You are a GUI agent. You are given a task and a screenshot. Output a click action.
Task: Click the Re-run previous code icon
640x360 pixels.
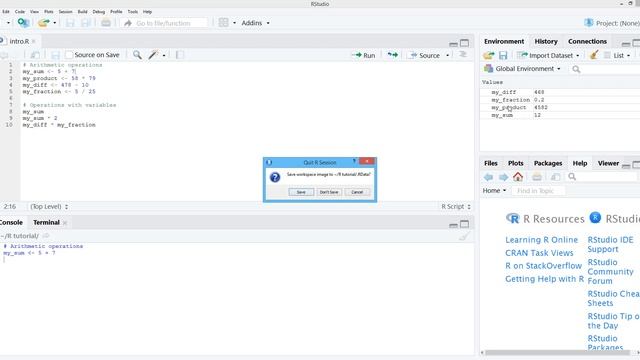pos(392,55)
